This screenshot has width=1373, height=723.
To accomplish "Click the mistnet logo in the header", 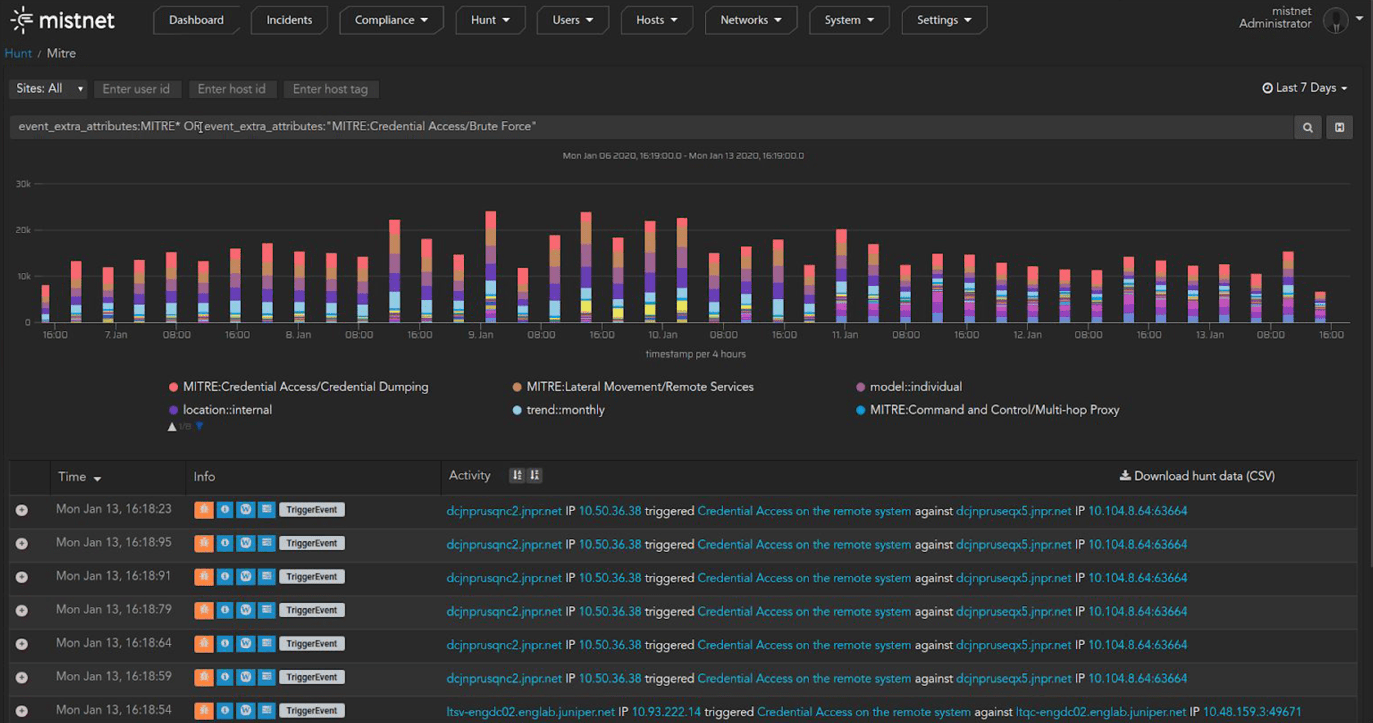I will 63,20.
